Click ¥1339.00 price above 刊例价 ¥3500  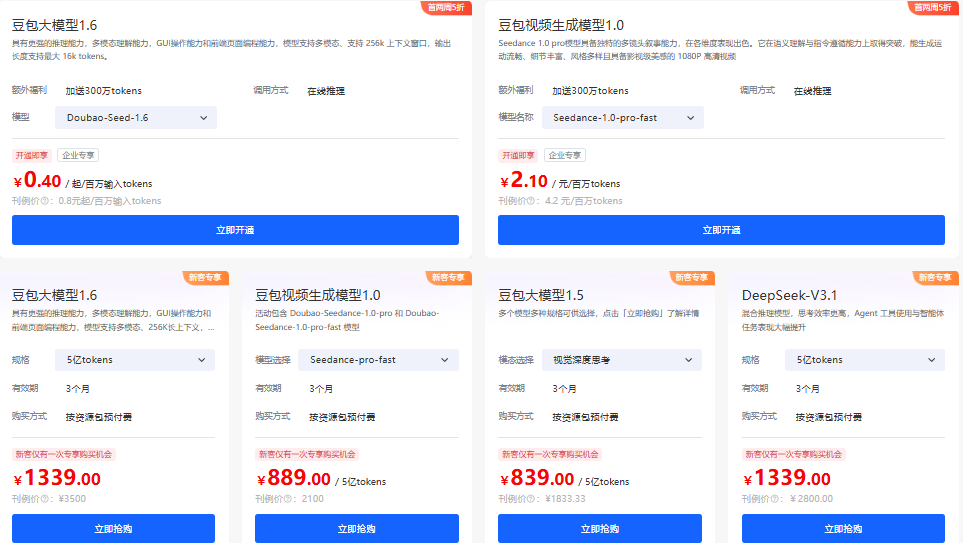click(57, 478)
